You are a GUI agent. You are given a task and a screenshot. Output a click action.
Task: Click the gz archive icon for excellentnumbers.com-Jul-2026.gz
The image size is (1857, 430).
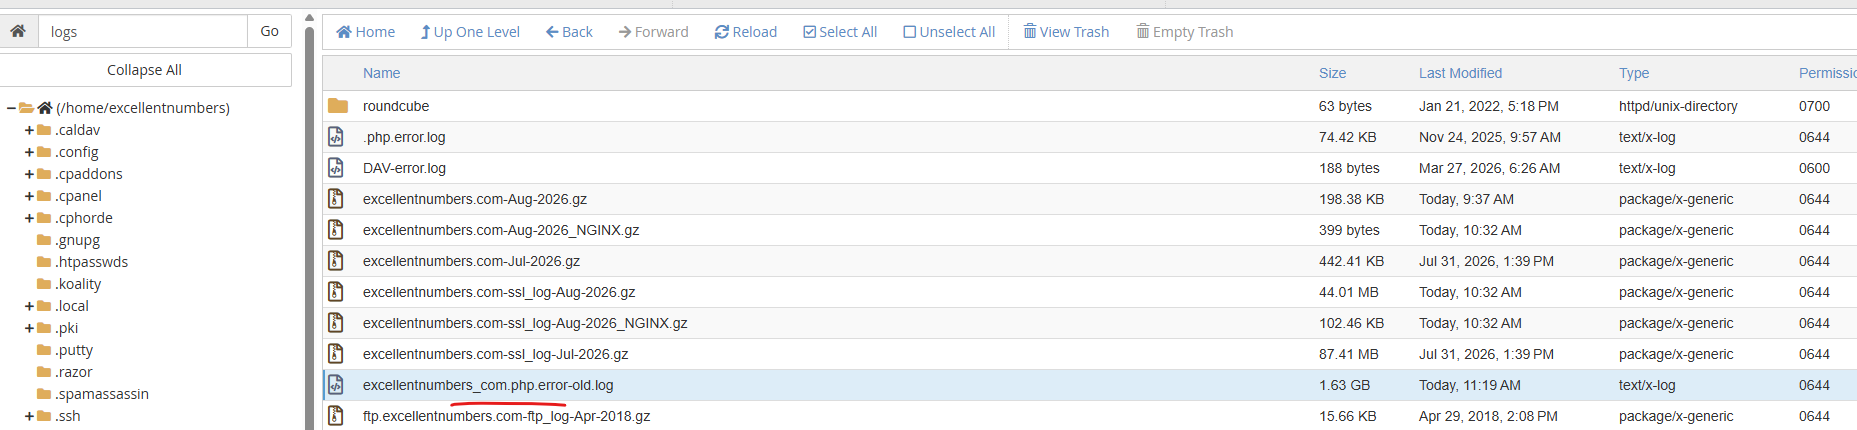coord(336,261)
